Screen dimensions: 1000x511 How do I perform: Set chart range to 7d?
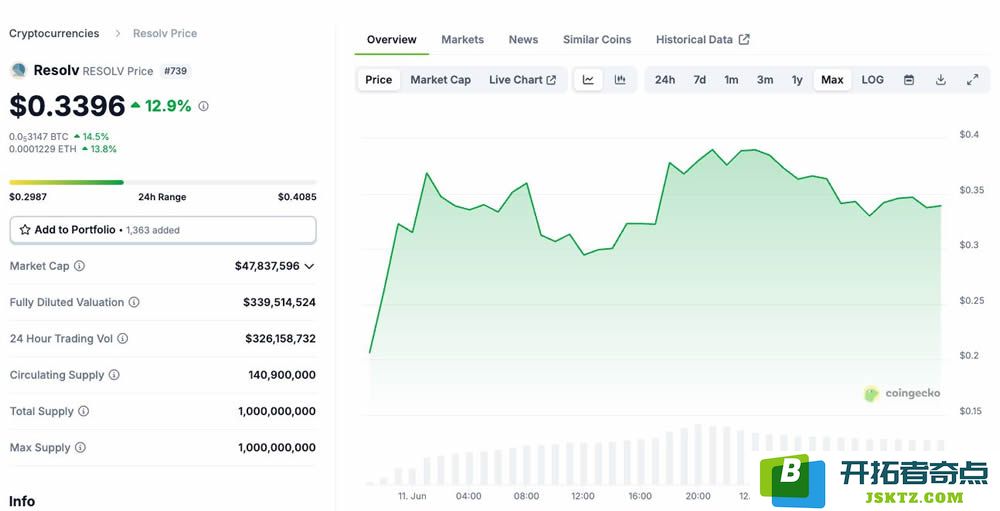point(700,80)
